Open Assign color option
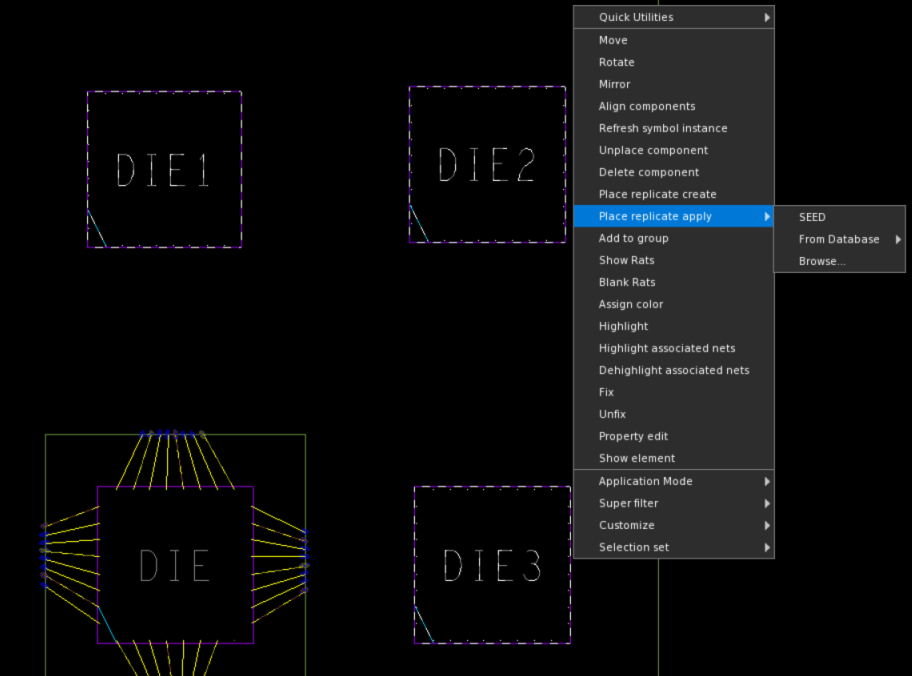Screen dimensions: 912x676 click(630, 304)
